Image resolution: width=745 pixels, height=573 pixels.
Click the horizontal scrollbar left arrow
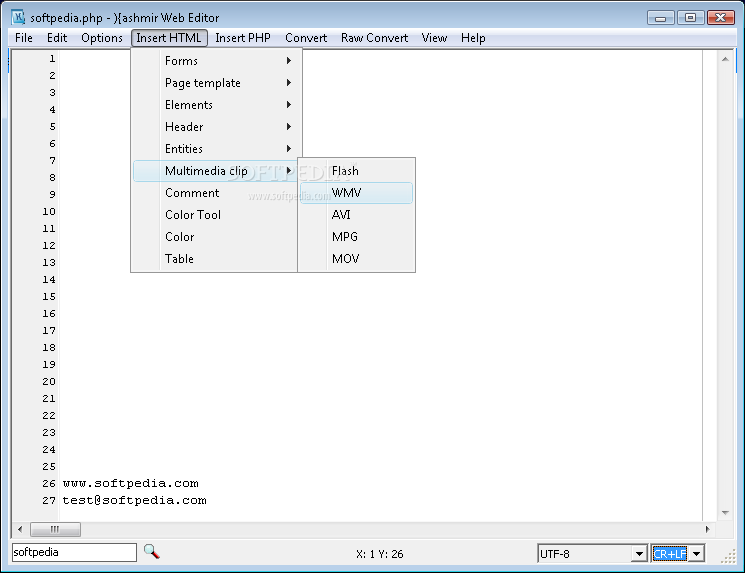pyautogui.click(x=20, y=529)
